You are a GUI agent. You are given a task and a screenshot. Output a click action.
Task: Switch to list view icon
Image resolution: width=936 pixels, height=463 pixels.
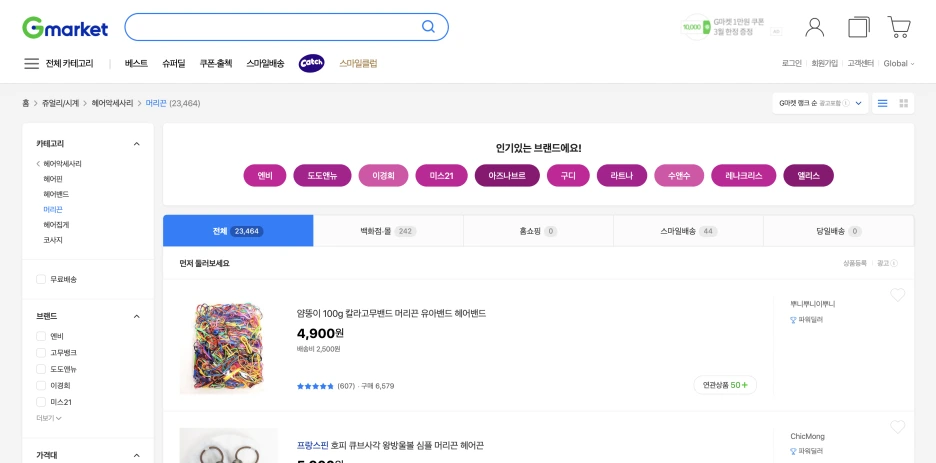[x=882, y=103]
